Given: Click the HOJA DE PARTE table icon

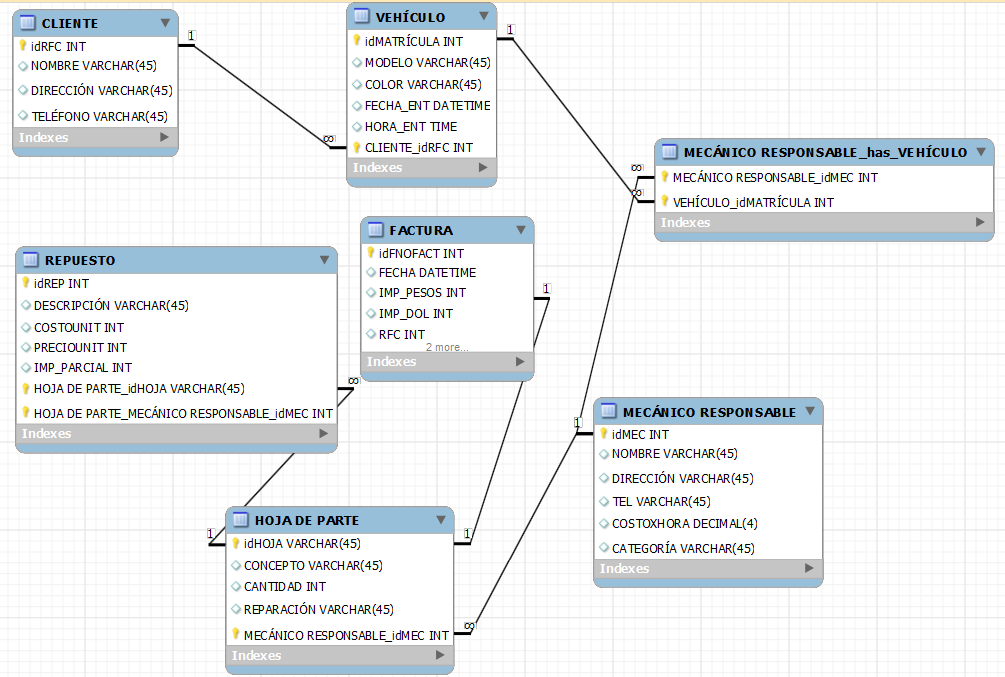Looking at the screenshot, I should (x=241, y=520).
